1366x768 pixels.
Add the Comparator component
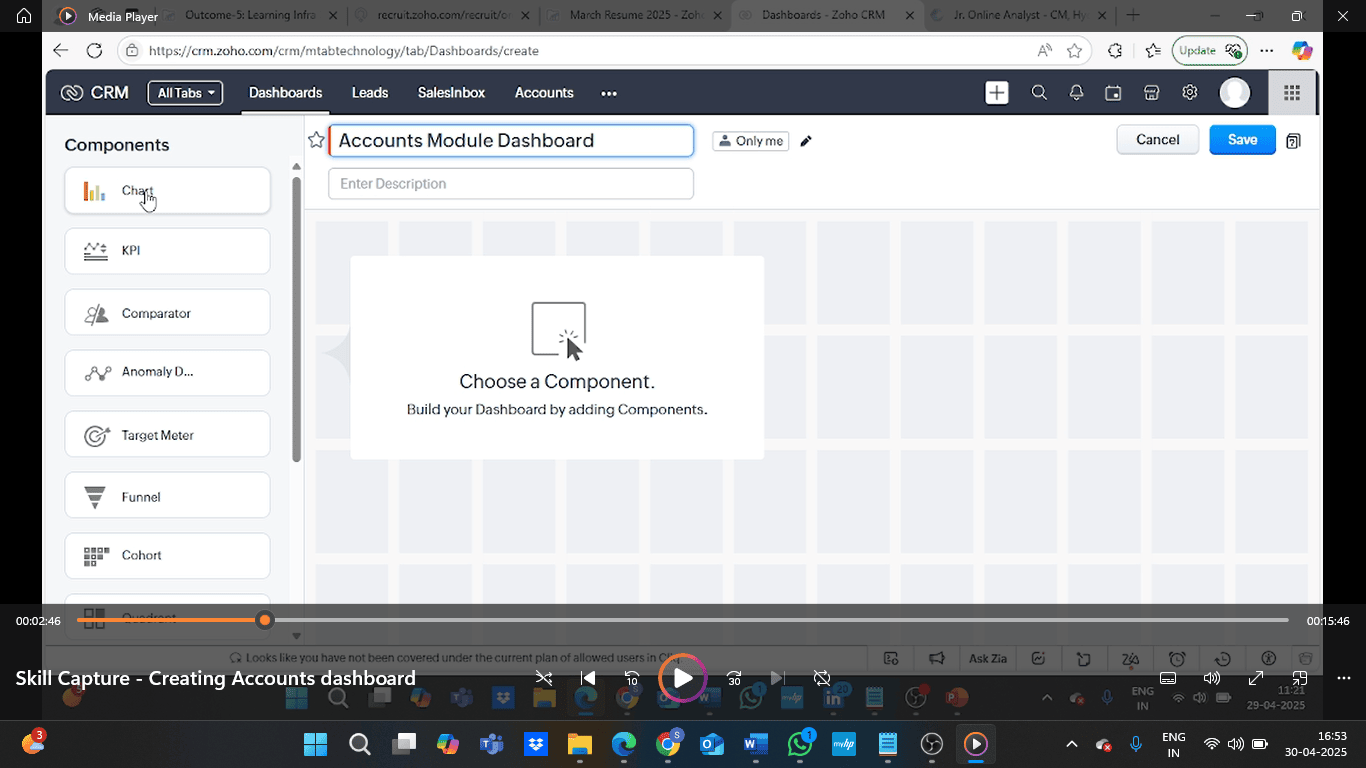(167, 313)
